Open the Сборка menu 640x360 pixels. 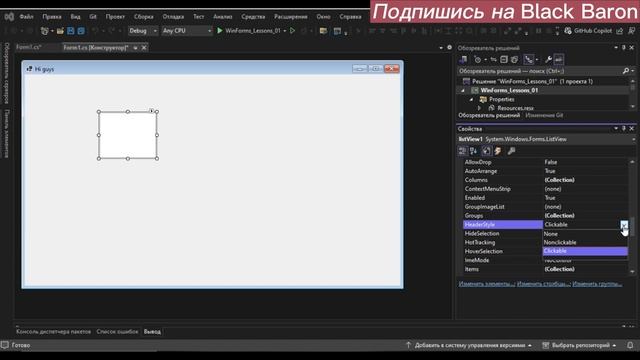[144, 17]
